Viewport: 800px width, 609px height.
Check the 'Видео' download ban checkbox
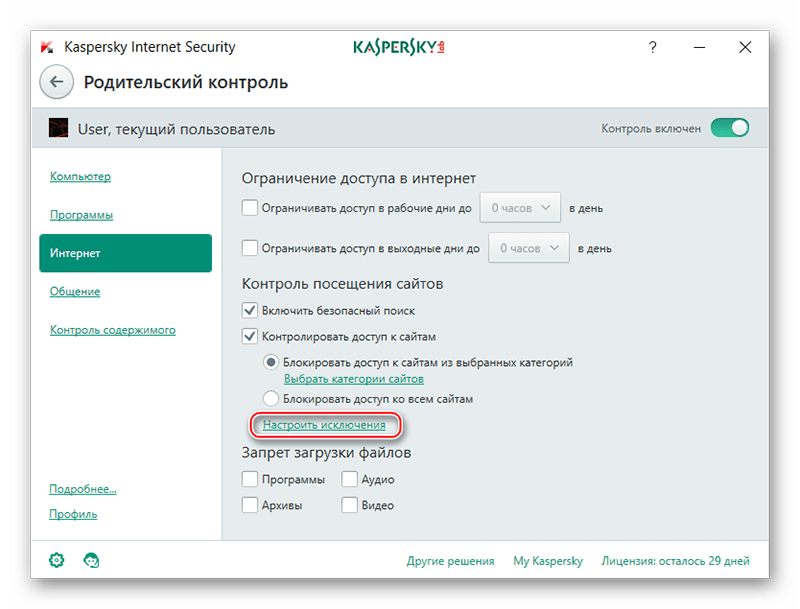coord(349,505)
